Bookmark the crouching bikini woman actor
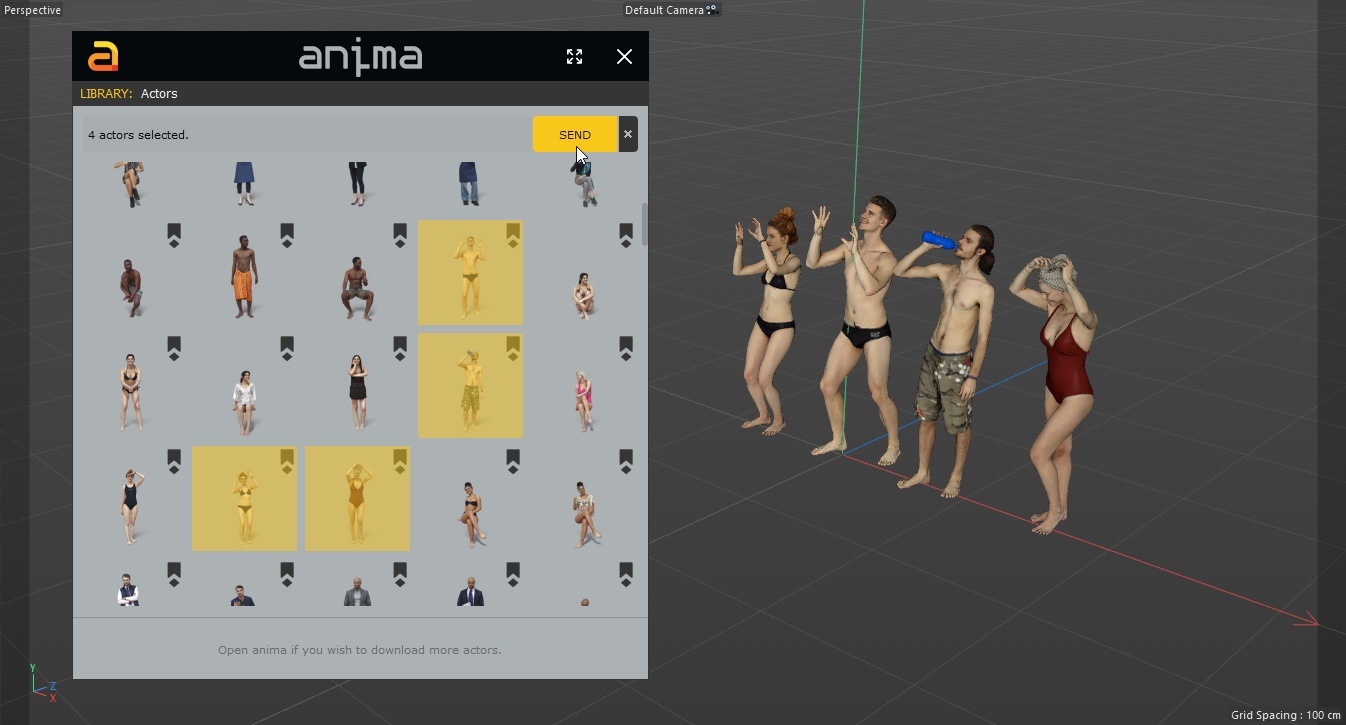This screenshot has width=1346, height=725. pyautogui.click(x=625, y=235)
